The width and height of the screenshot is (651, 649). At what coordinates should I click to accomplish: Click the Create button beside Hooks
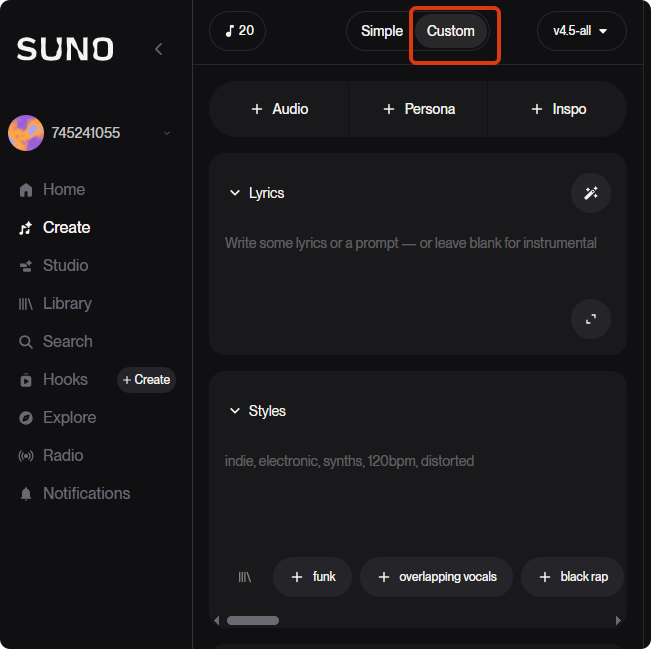pos(146,380)
